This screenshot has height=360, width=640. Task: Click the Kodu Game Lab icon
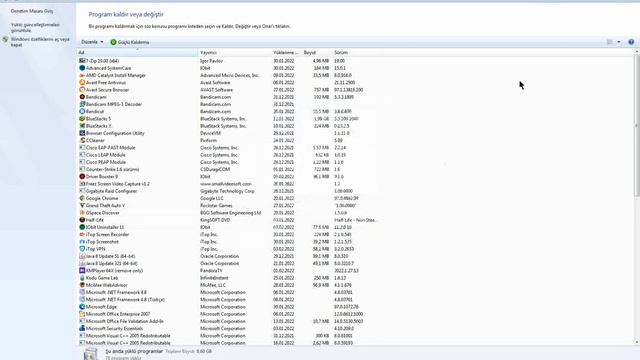click(82, 278)
